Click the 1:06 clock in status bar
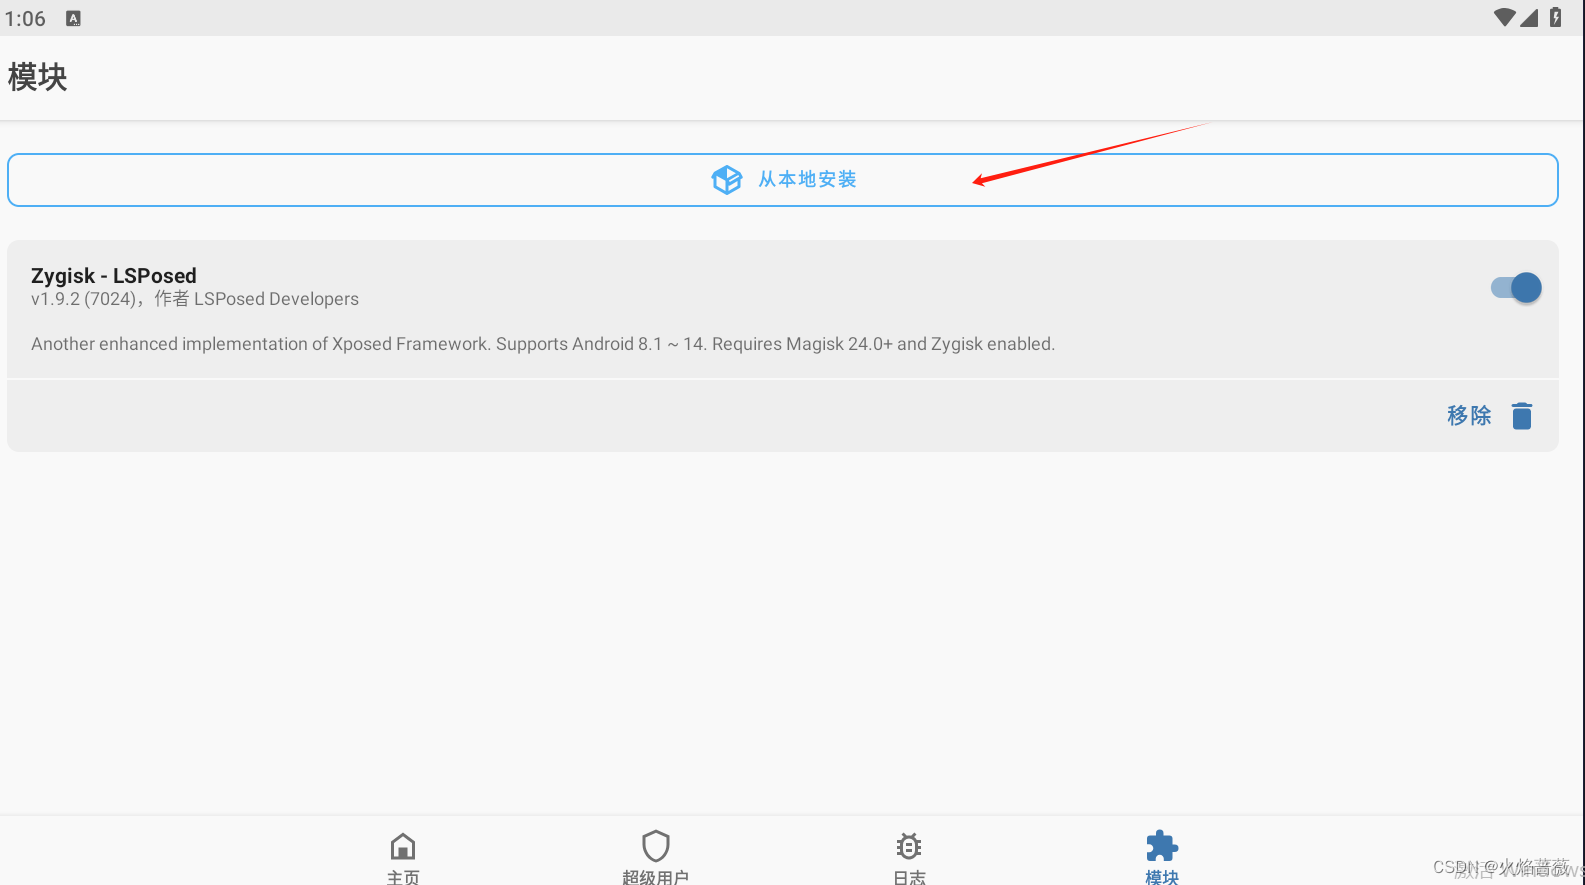This screenshot has width=1585, height=885. click(x=25, y=19)
